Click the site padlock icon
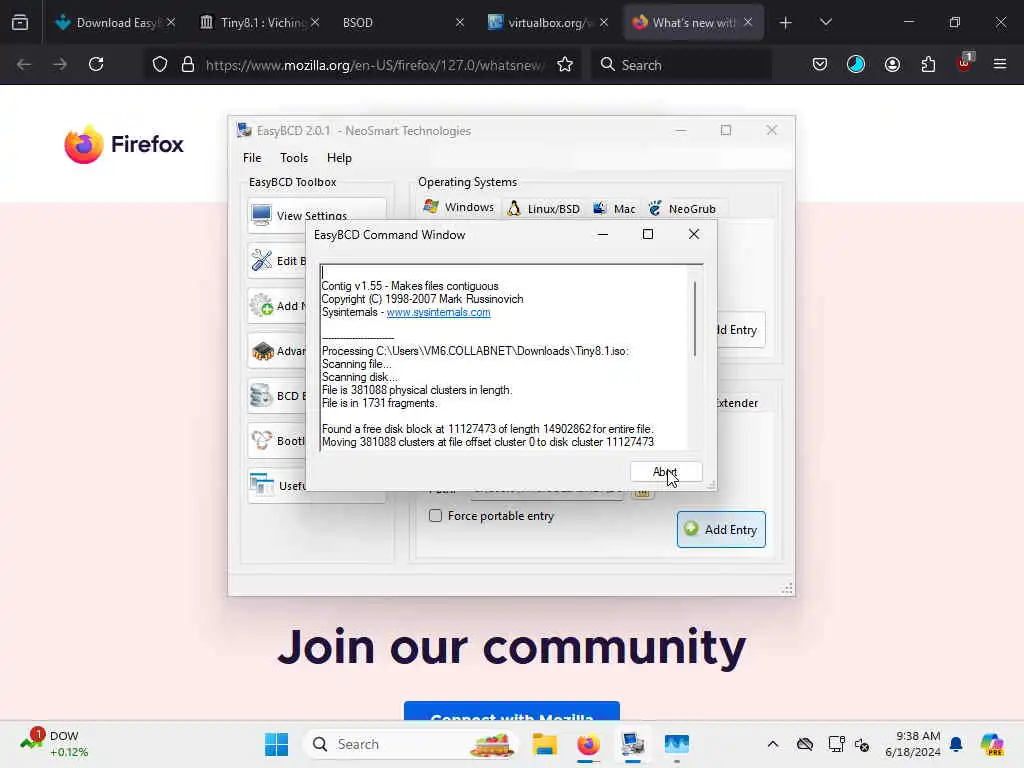 point(188,64)
